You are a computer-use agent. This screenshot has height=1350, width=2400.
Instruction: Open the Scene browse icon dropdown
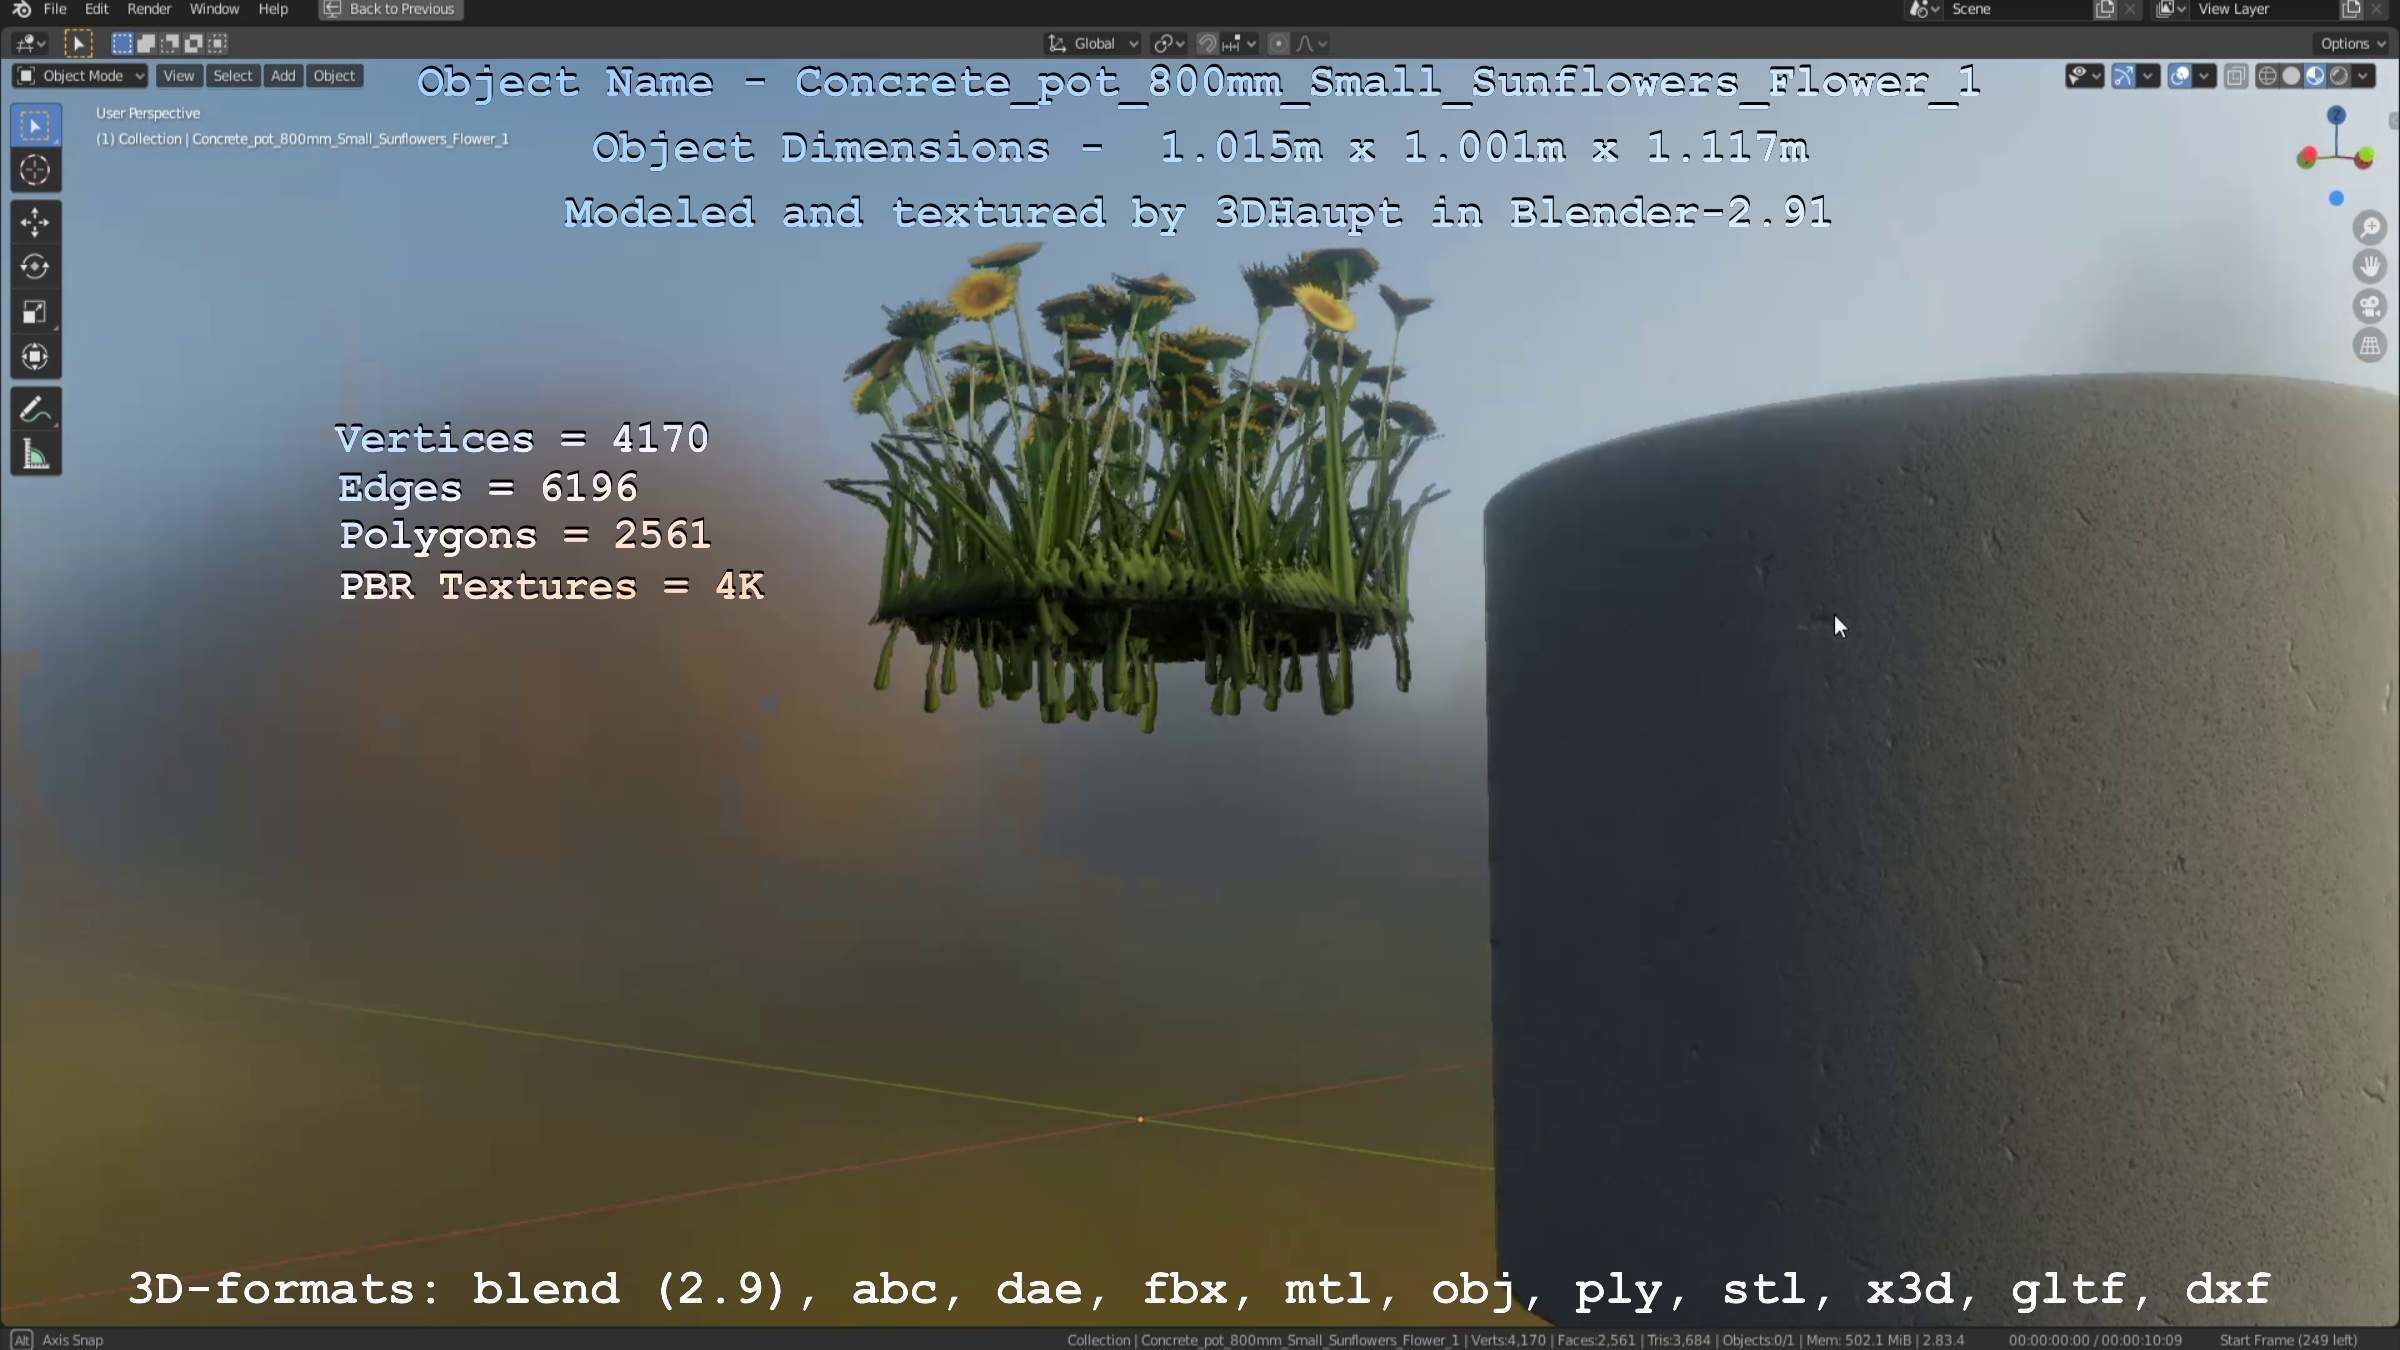pos(1924,9)
